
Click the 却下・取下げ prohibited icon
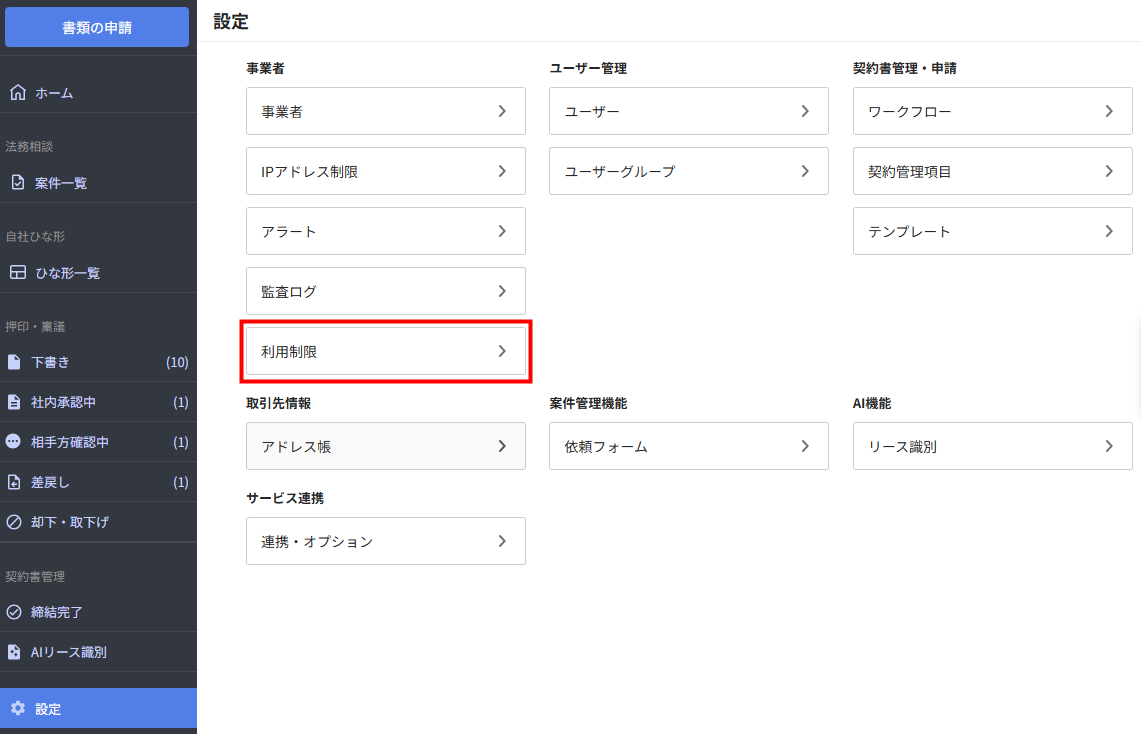click(14, 522)
